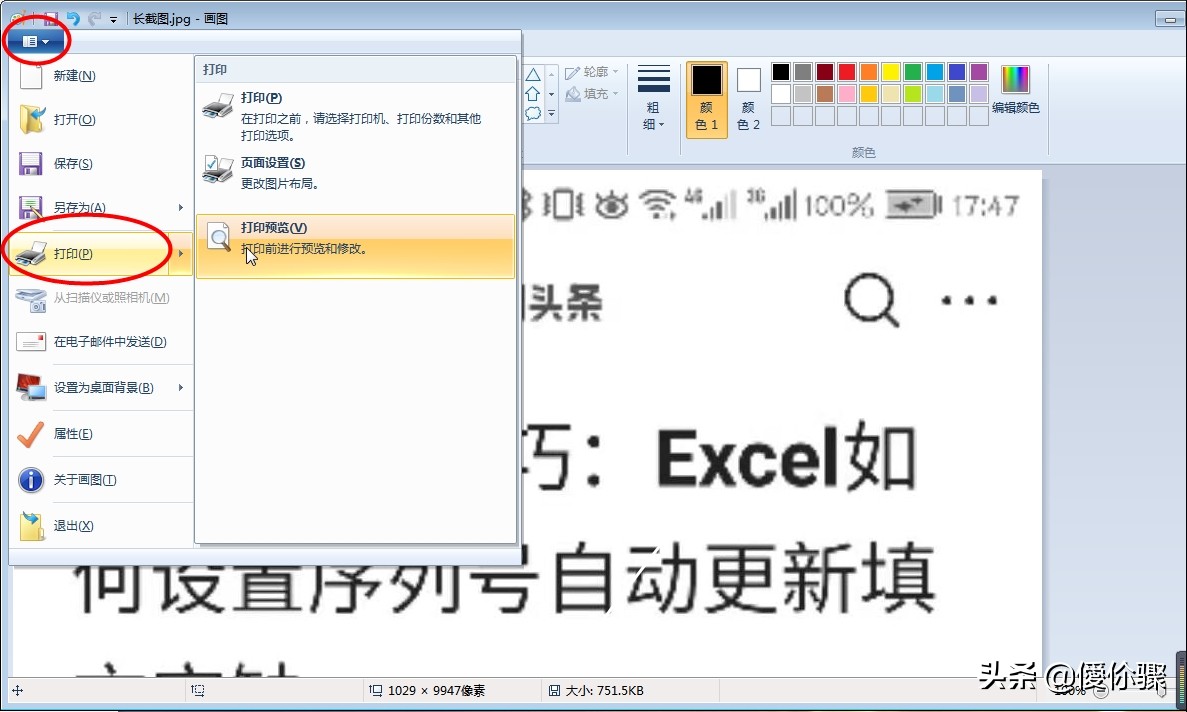Pick the light gray palette swatch
The image size is (1187, 712).
[x=803, y=94]
